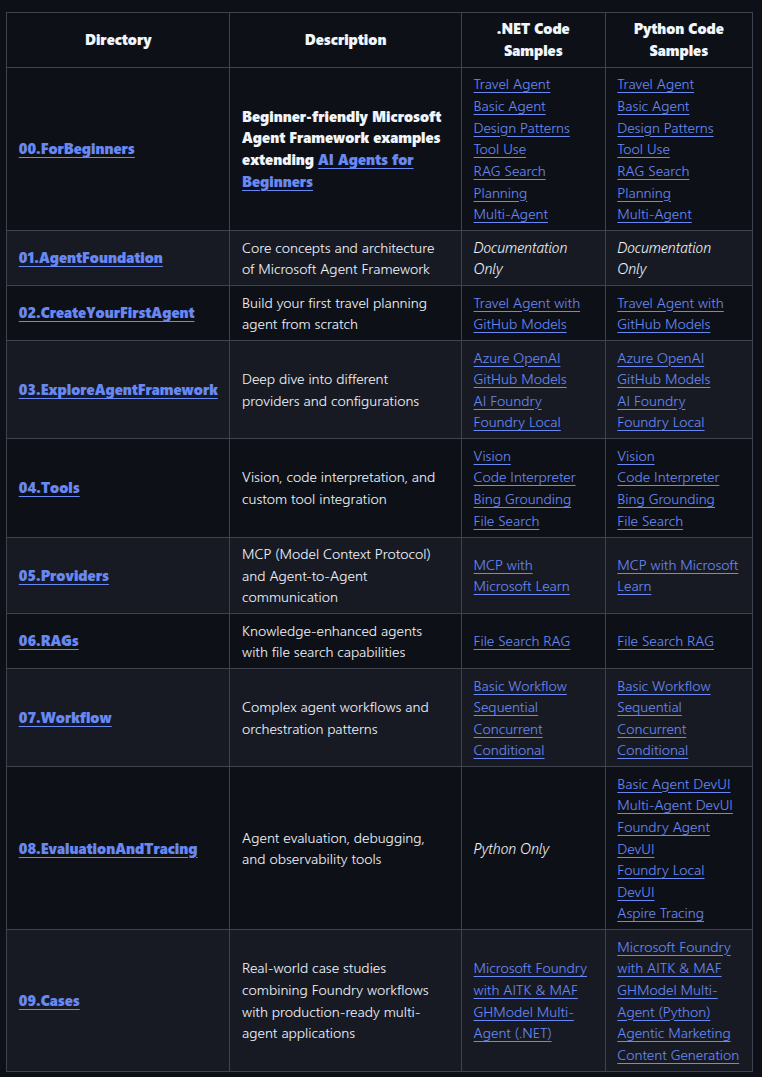Image resolution: width=762 pixels, height=1077 pixels.
Task: Open Python Azure OpenAI sample link
Action: tap(660, 359)
